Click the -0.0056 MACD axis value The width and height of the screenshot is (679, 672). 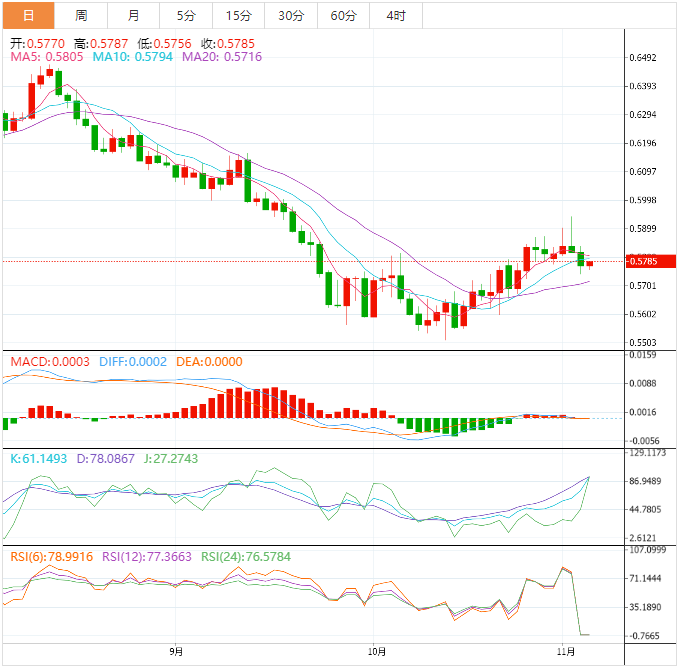point(644,441)
